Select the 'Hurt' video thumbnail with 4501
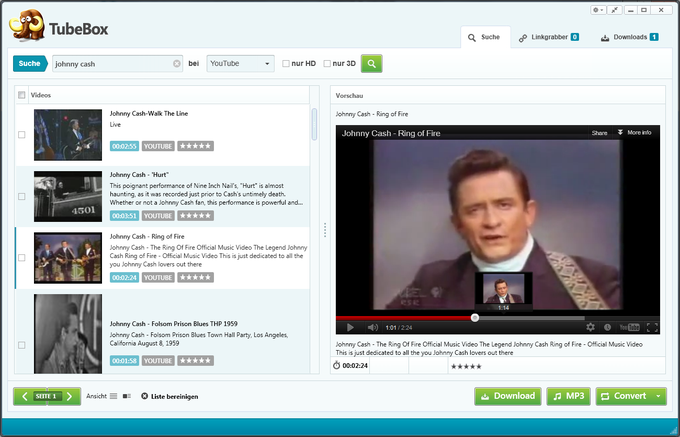This screenshot has height=437, width=680. coord(68,196)
